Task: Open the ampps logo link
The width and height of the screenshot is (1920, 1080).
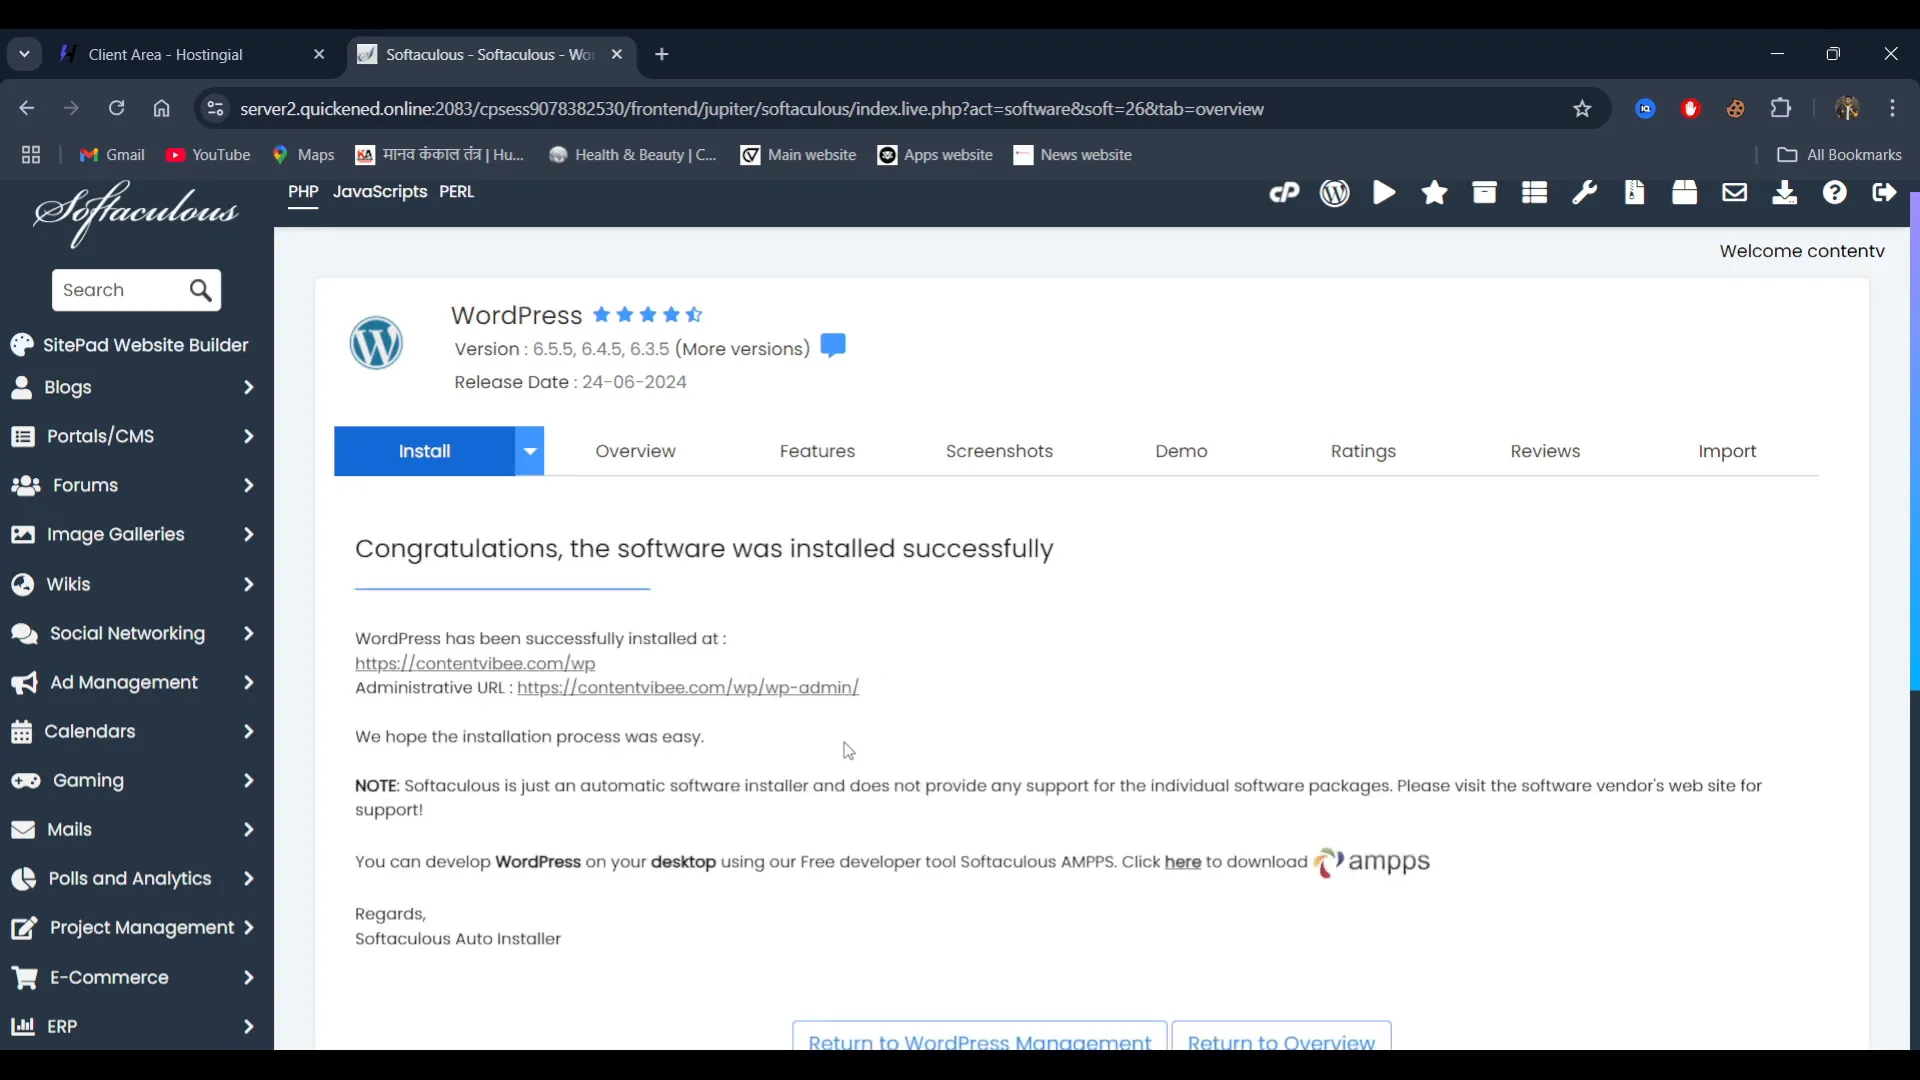Action: [1371, 862]
